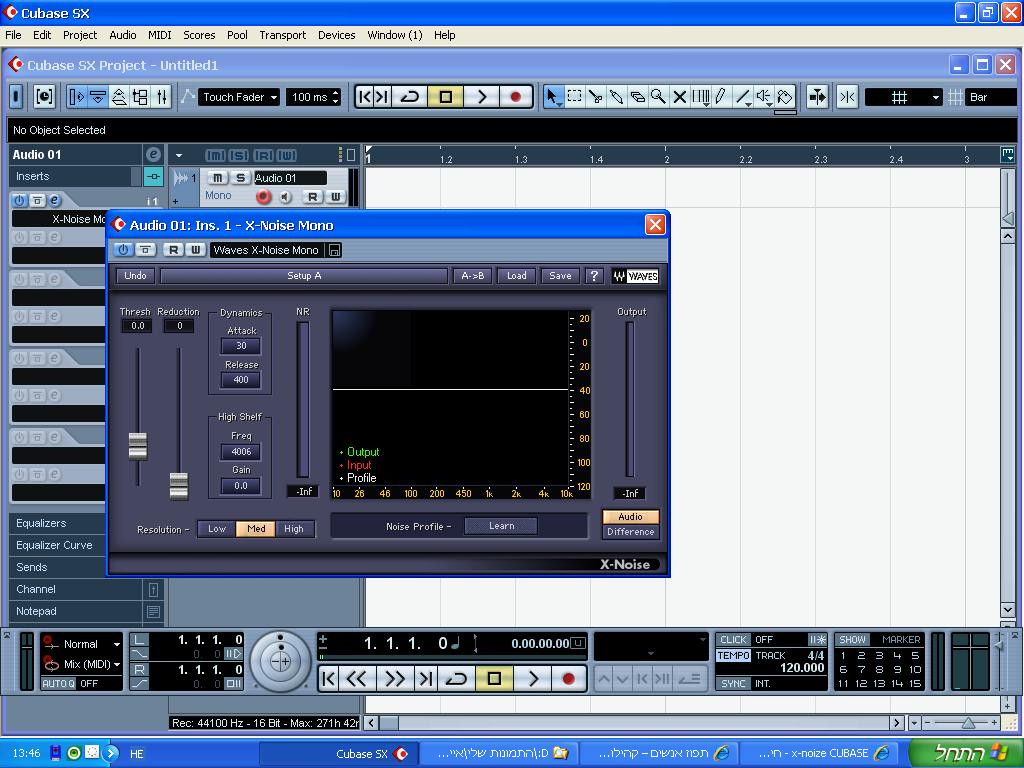
Task: Toggle metronome CLICK in transport
Action: point(733,639)
